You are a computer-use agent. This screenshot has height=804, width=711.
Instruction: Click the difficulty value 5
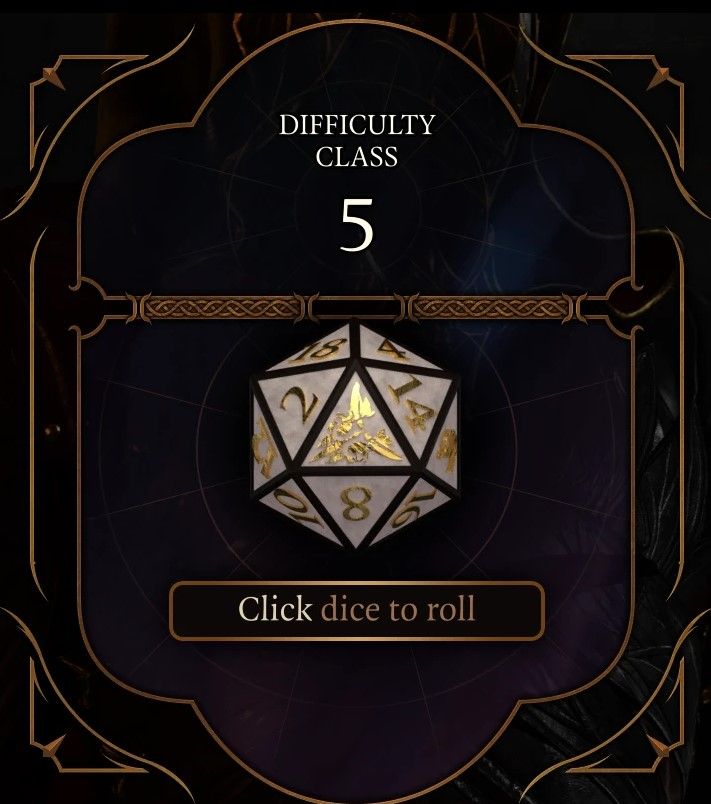click(x=356, y=225)
